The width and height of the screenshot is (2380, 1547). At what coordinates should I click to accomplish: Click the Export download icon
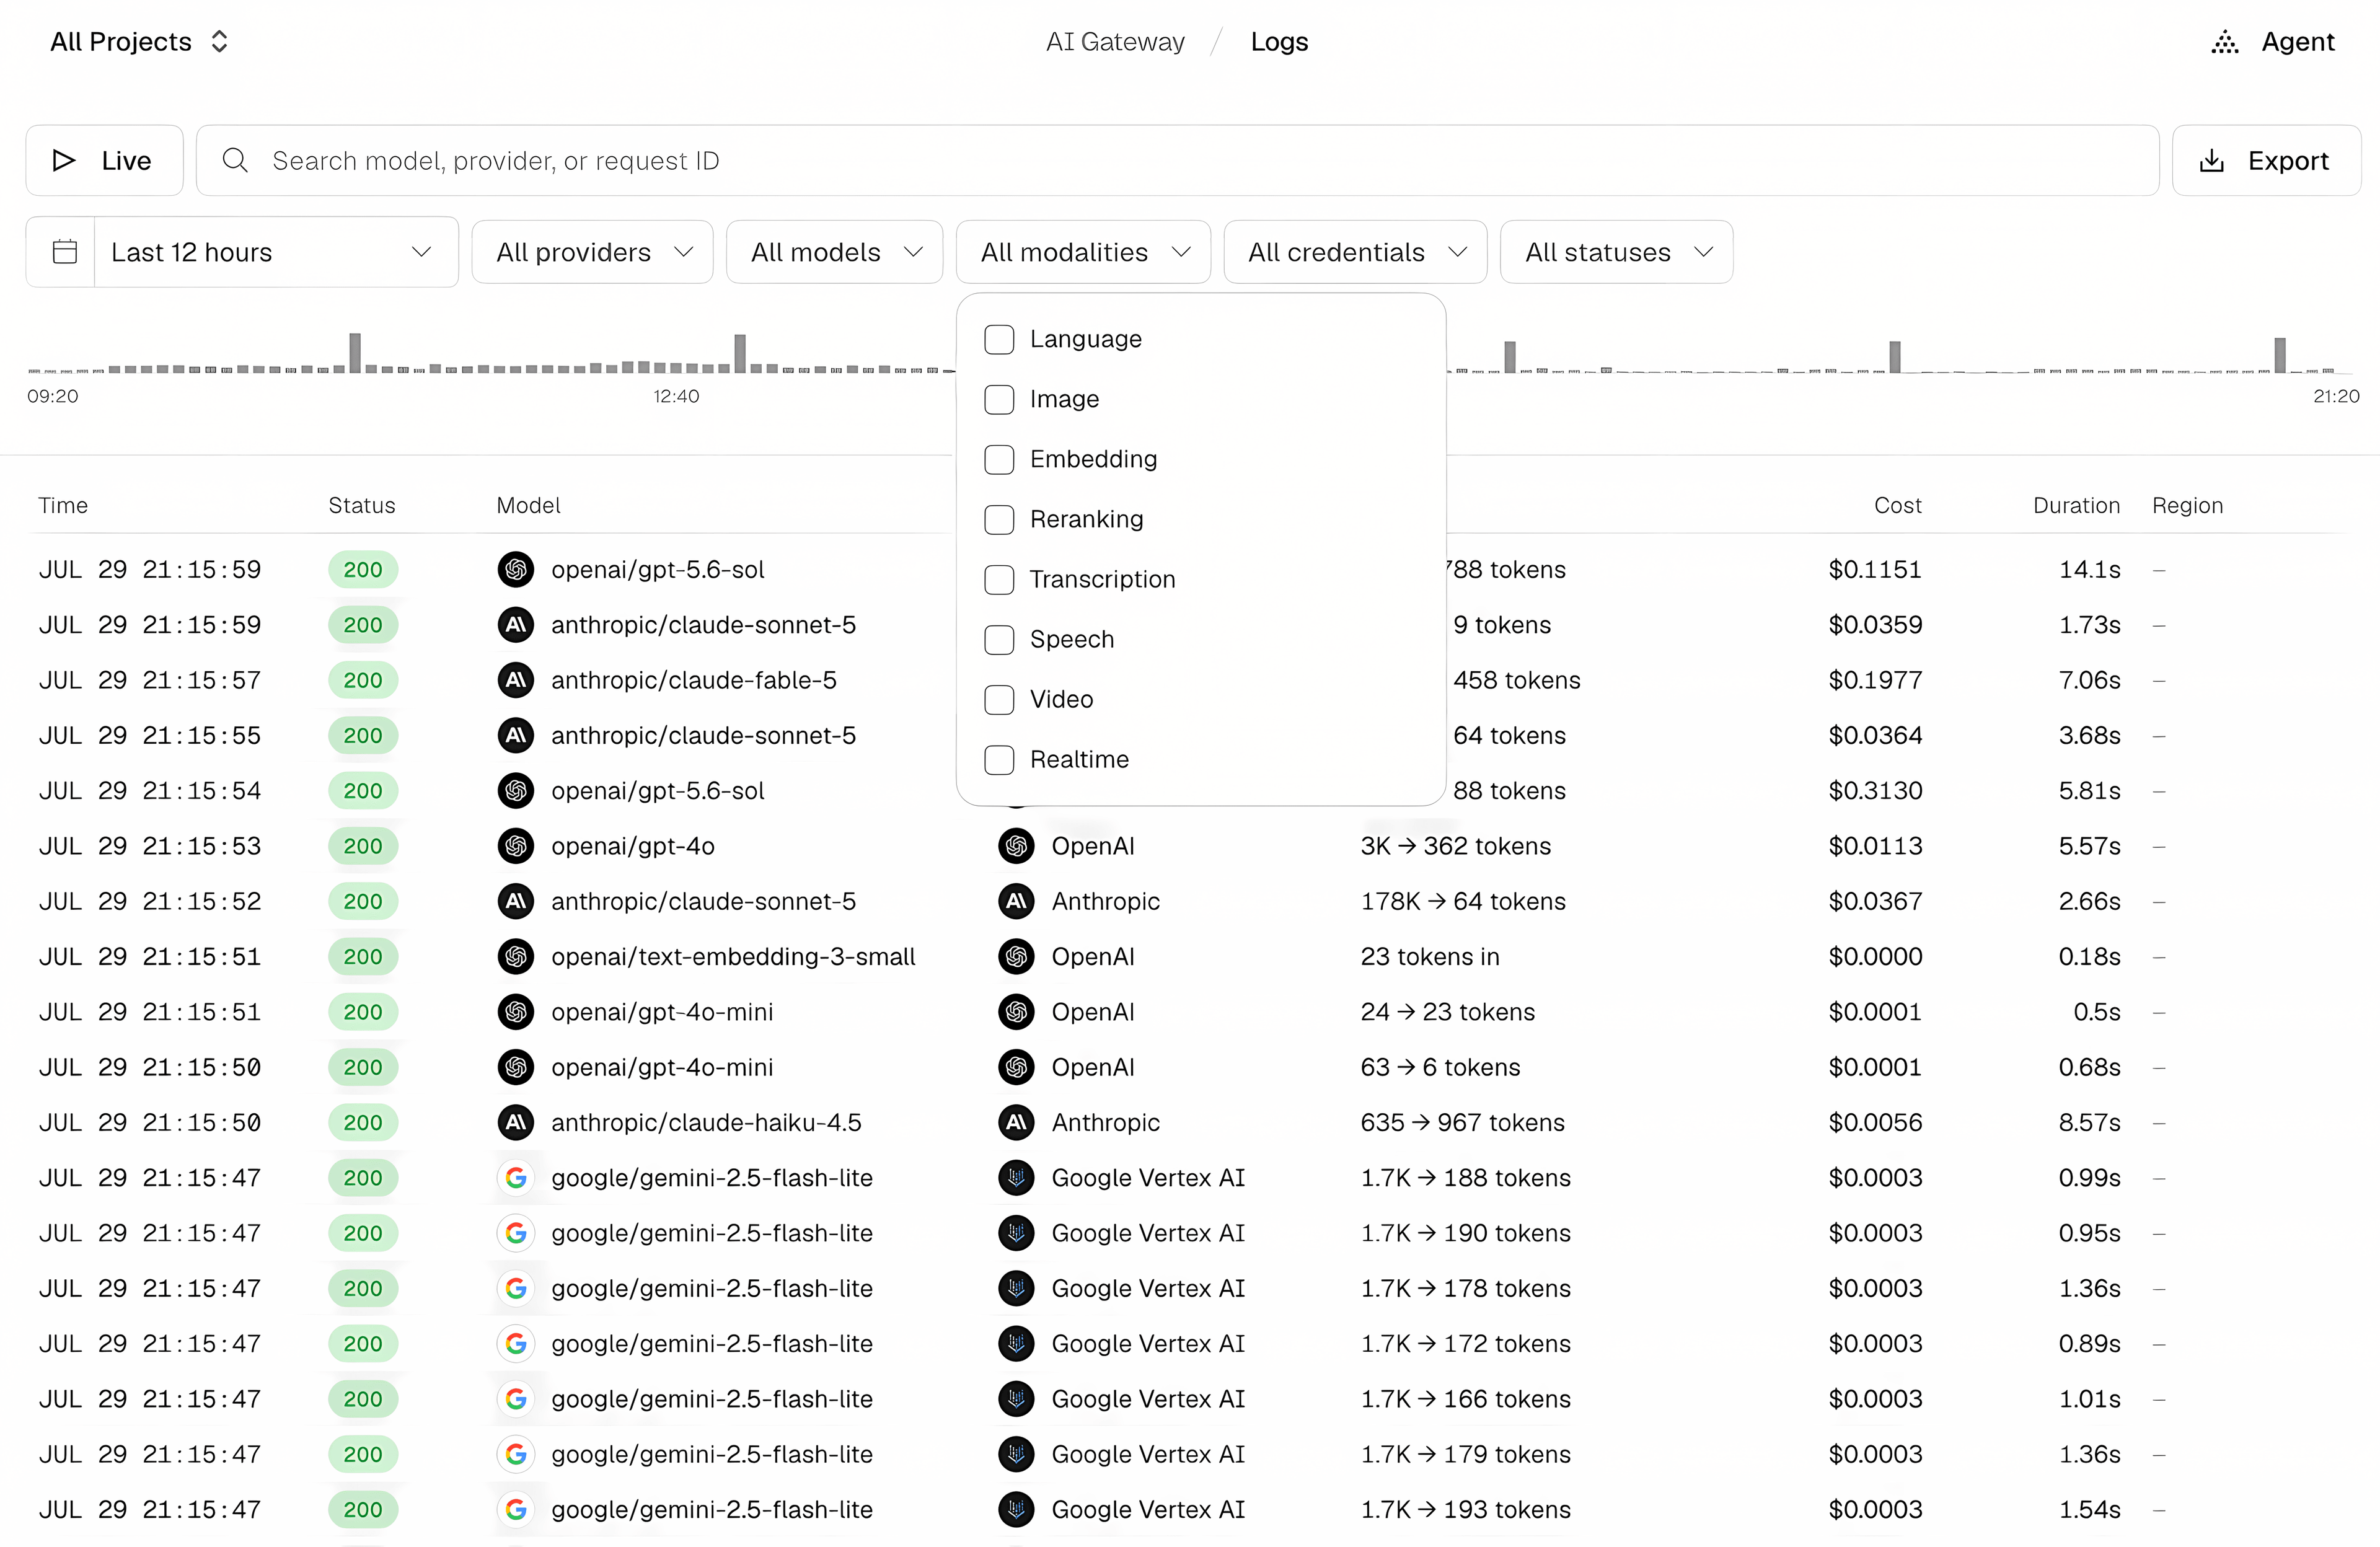point(2211,160)
